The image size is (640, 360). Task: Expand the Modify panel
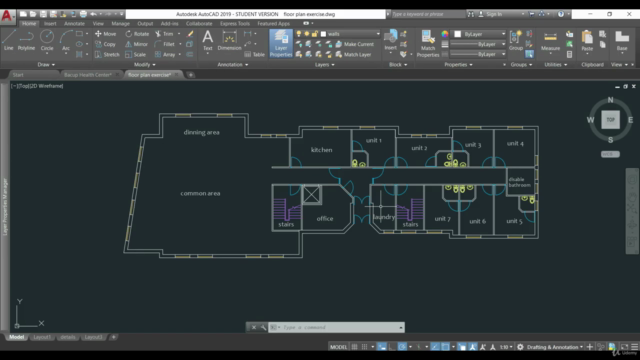pos(144,64)
